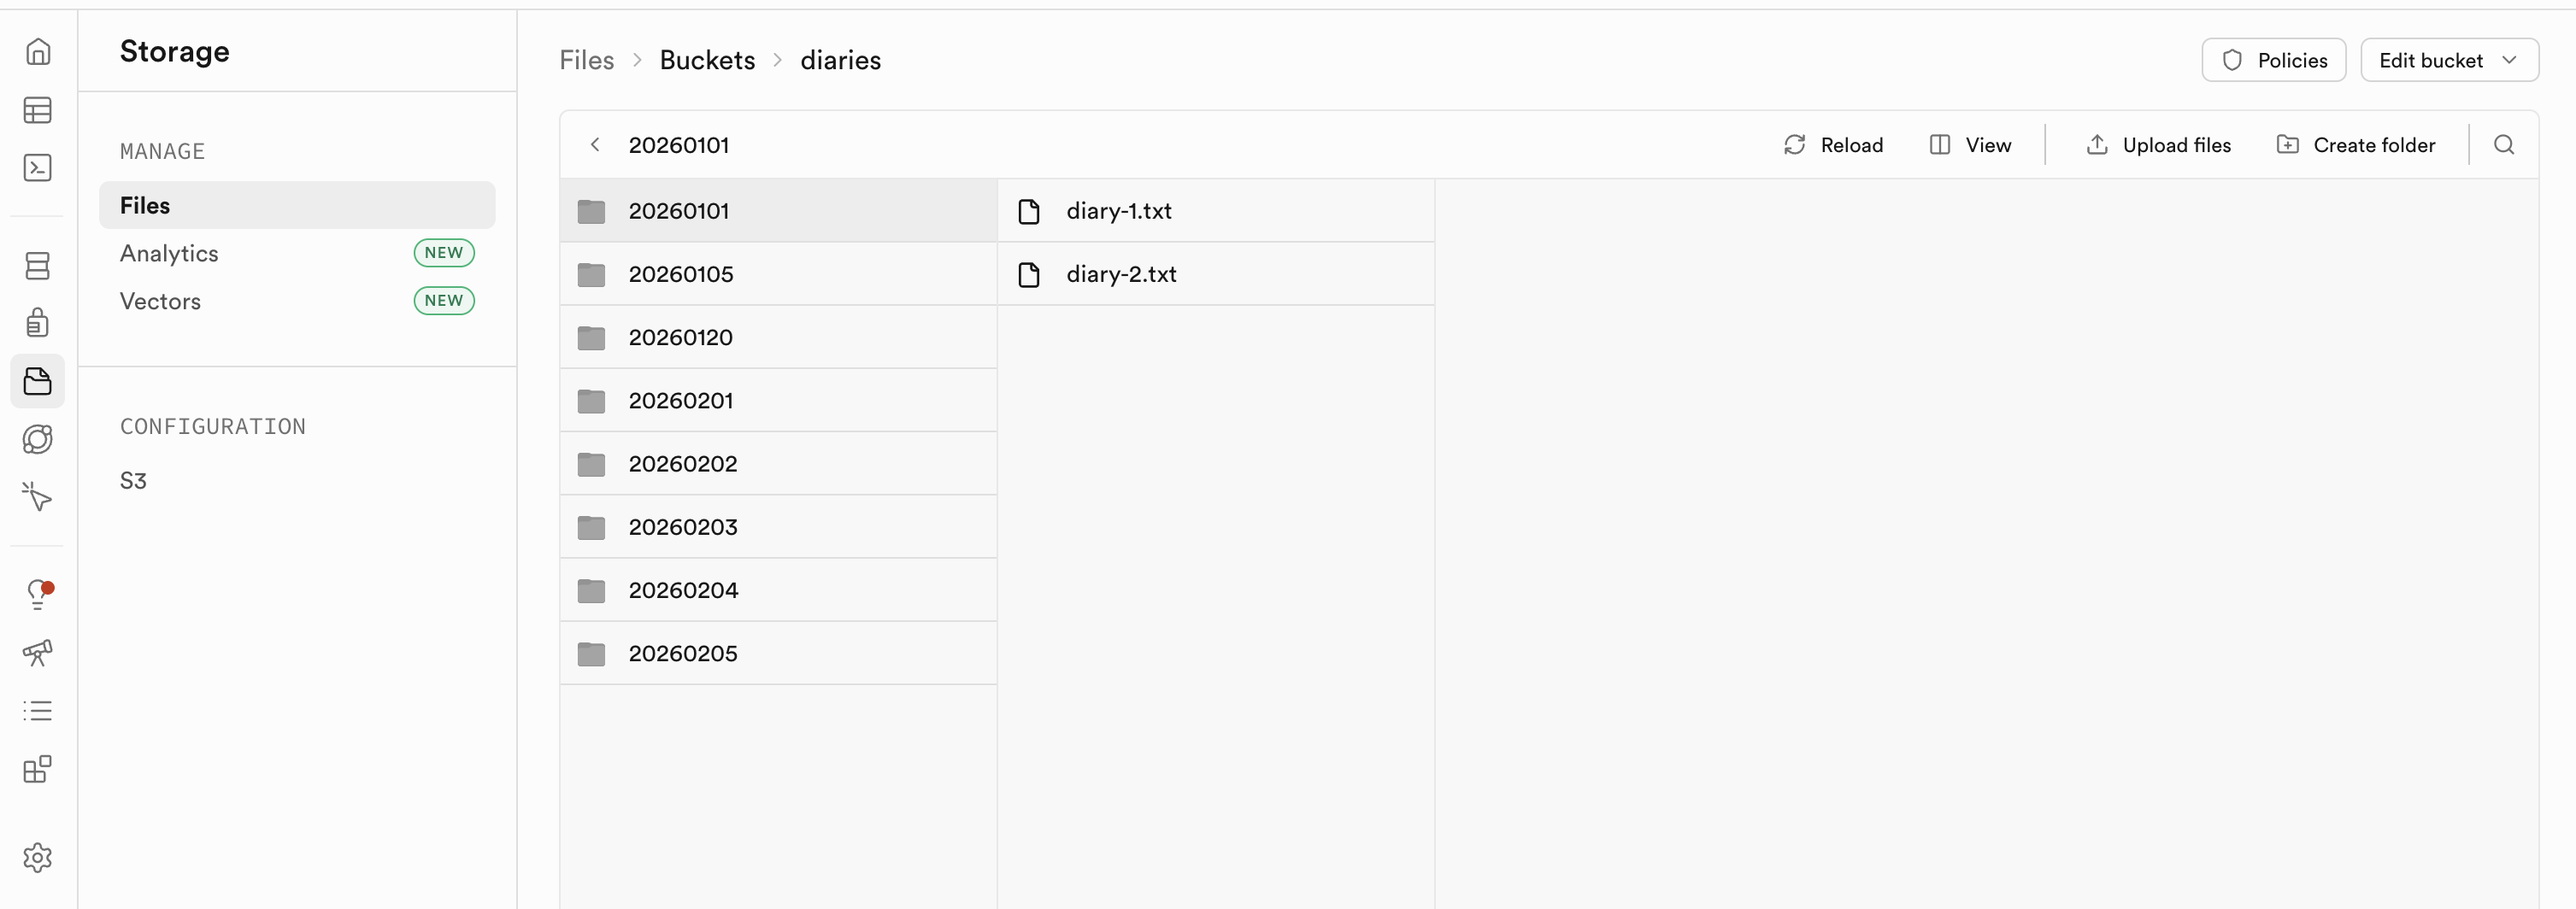Click the Database icon in sidebar
The width and height of the screenshot is (2576, 909).
[37, 266]
